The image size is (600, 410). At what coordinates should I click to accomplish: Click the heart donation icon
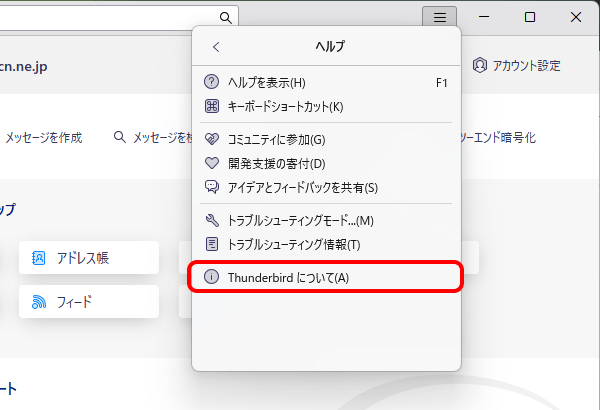(211, 163)
